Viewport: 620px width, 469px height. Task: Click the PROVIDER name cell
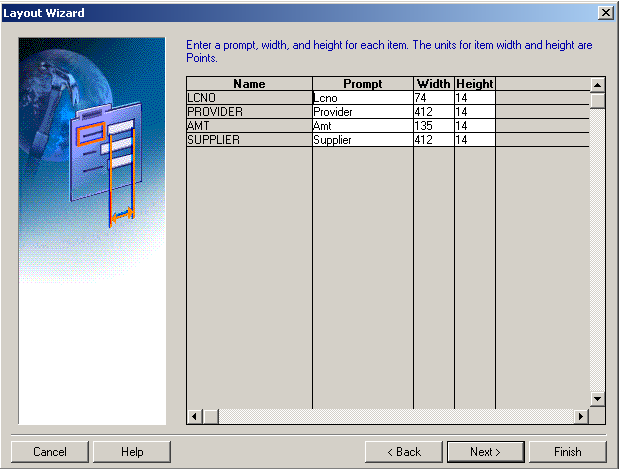[x=249, y=112]
